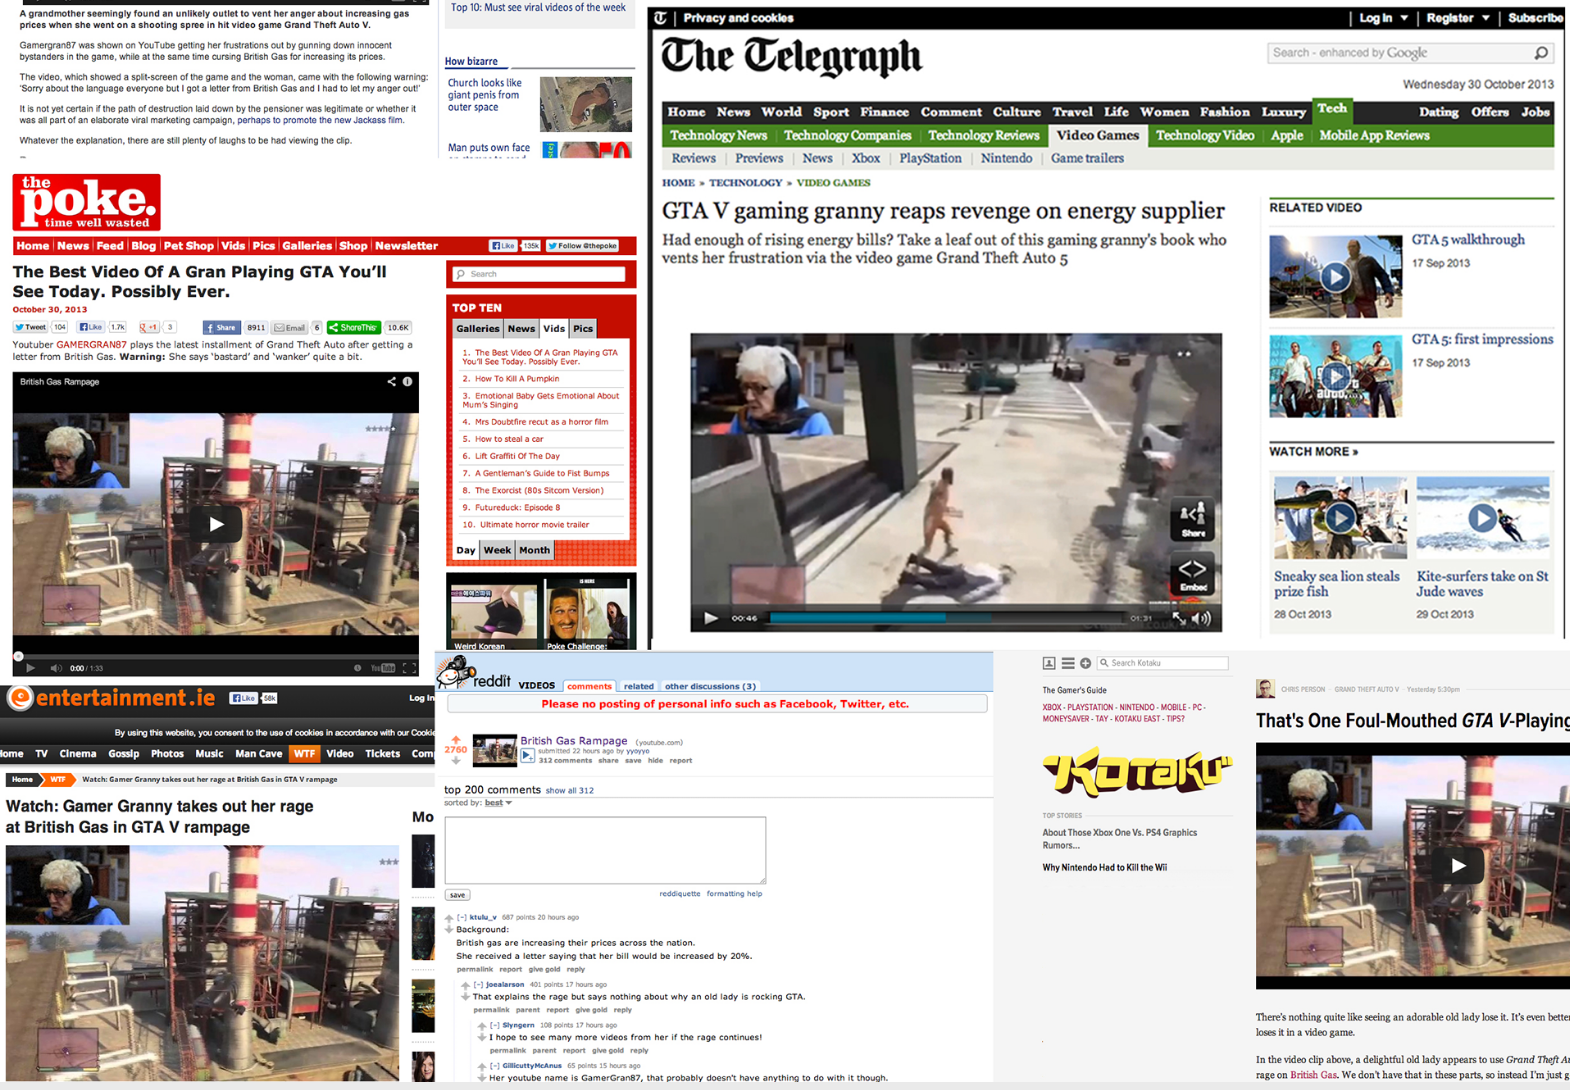1570x1090 pixels.
Task: Select reddit 'other discussions (3)' tab
Action: [710, 686]
